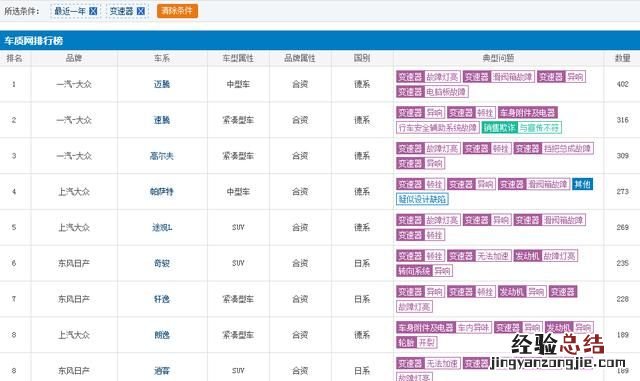This screenshot has height=381, width=640.
Task: Click the 车系 column header
Action: (x=162, y=58)
